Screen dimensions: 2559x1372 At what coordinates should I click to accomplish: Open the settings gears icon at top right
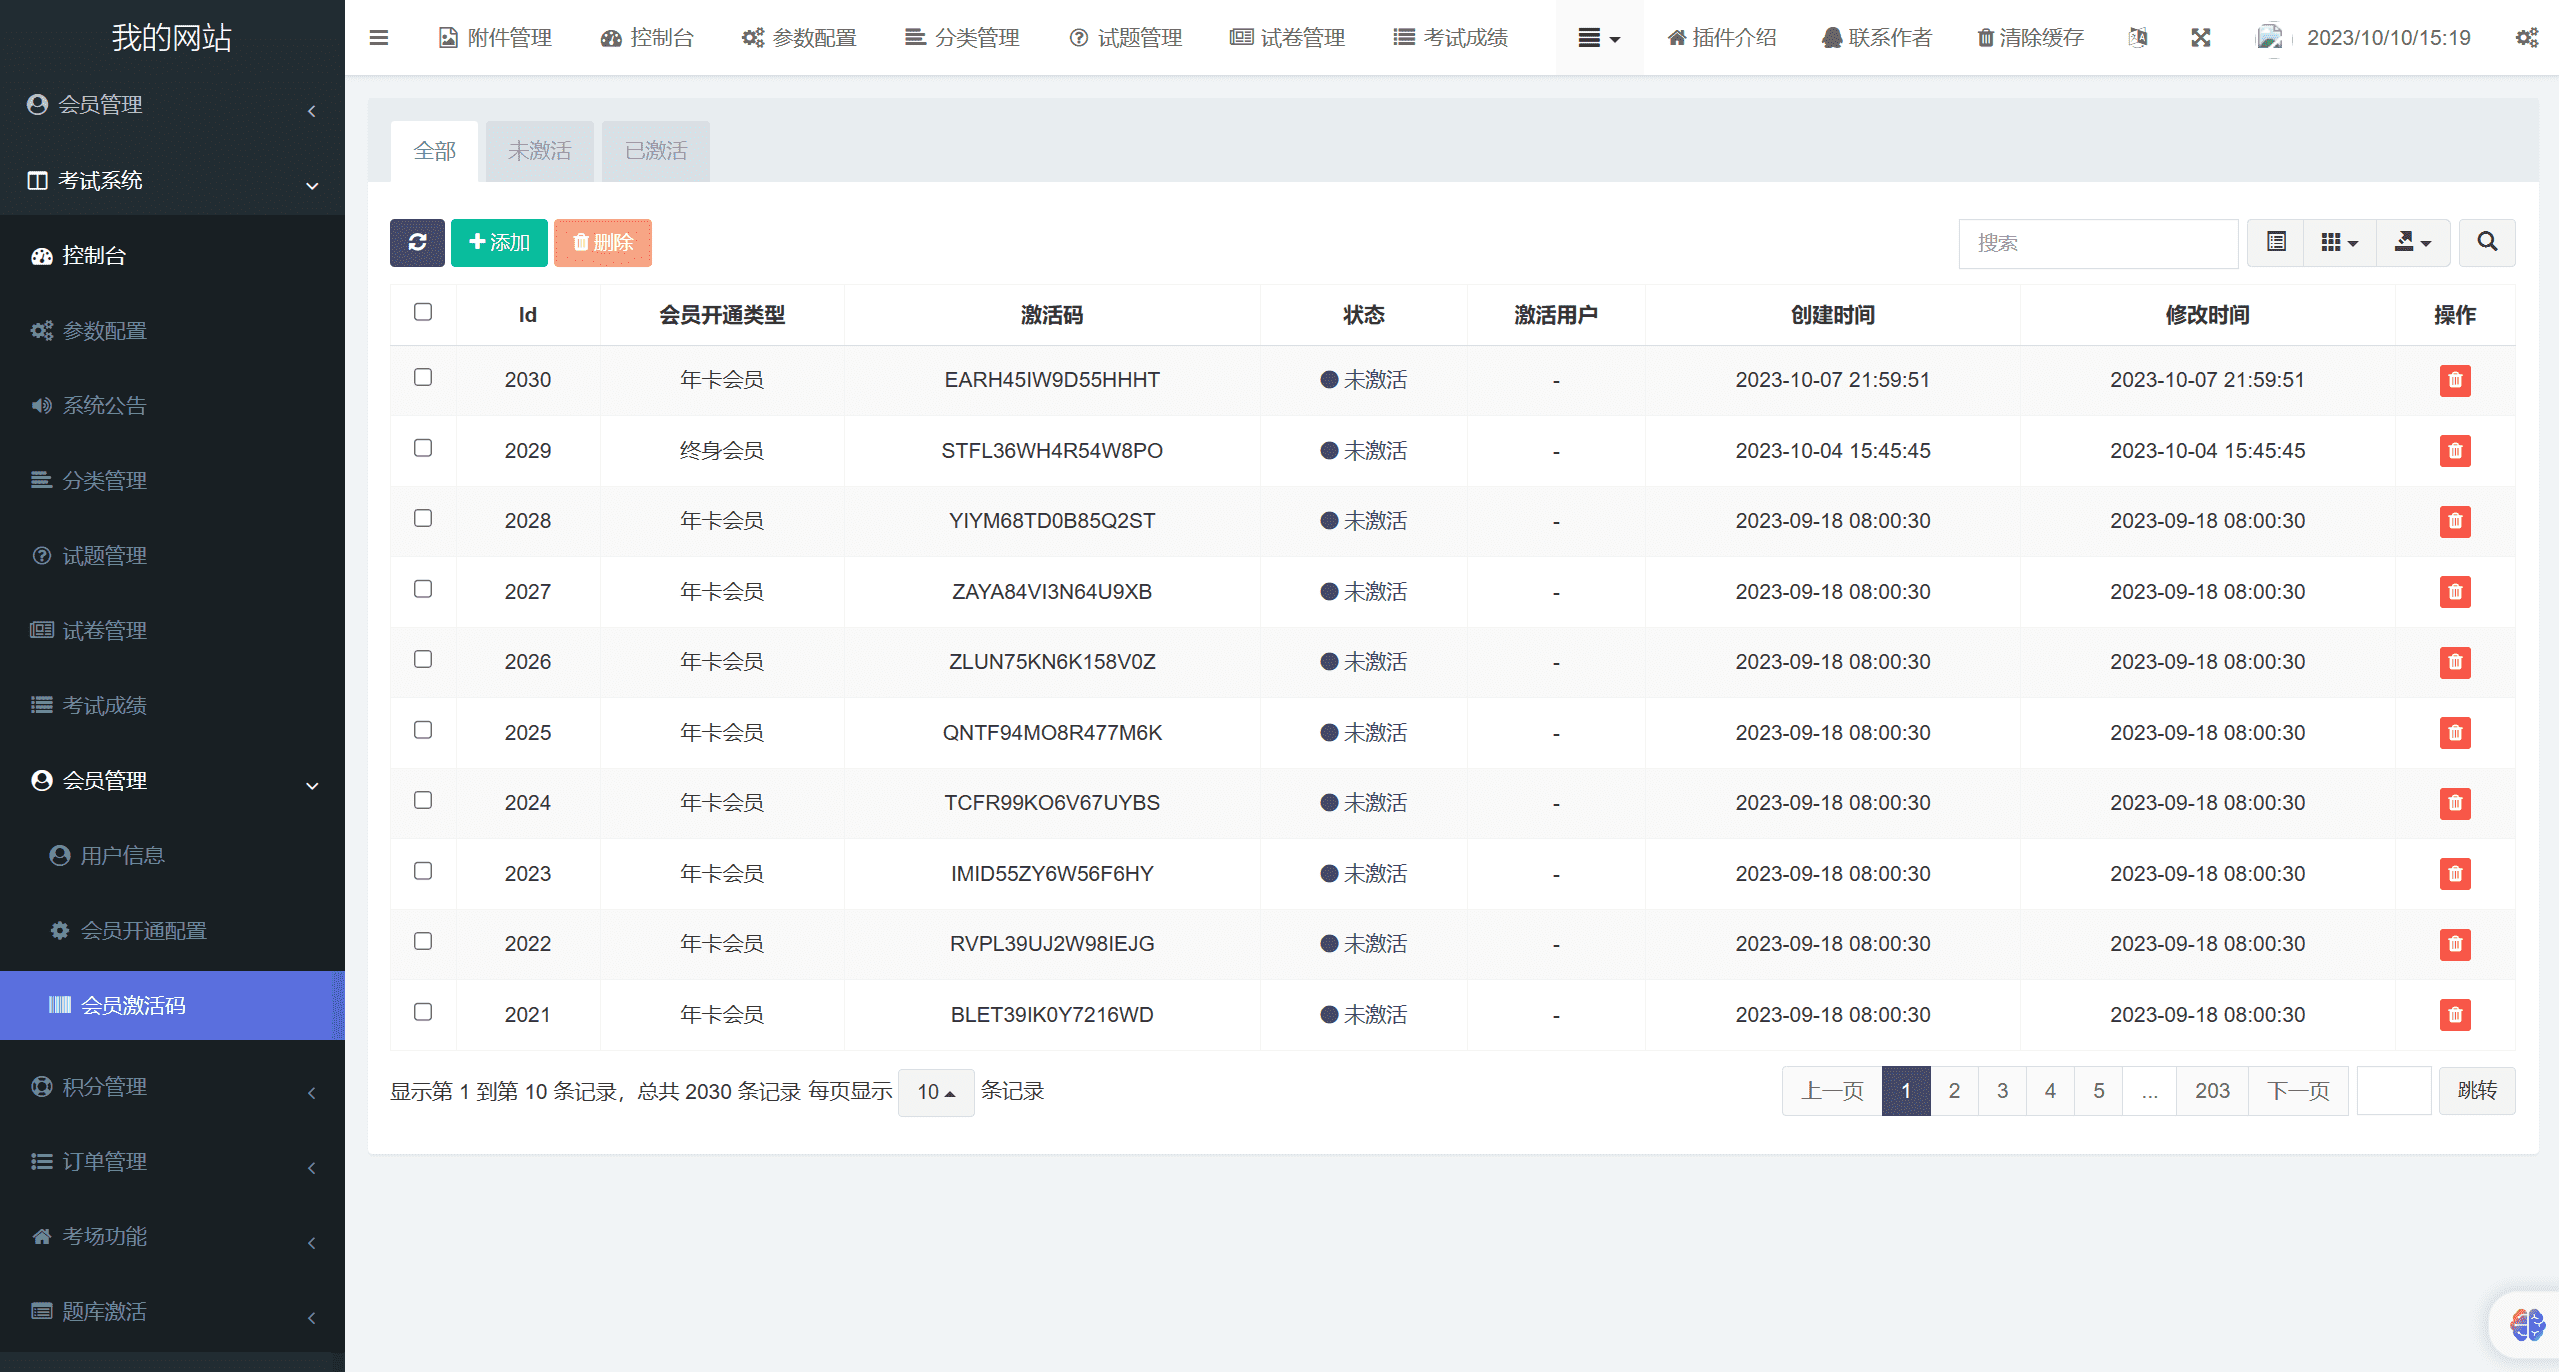(2527, 37)
